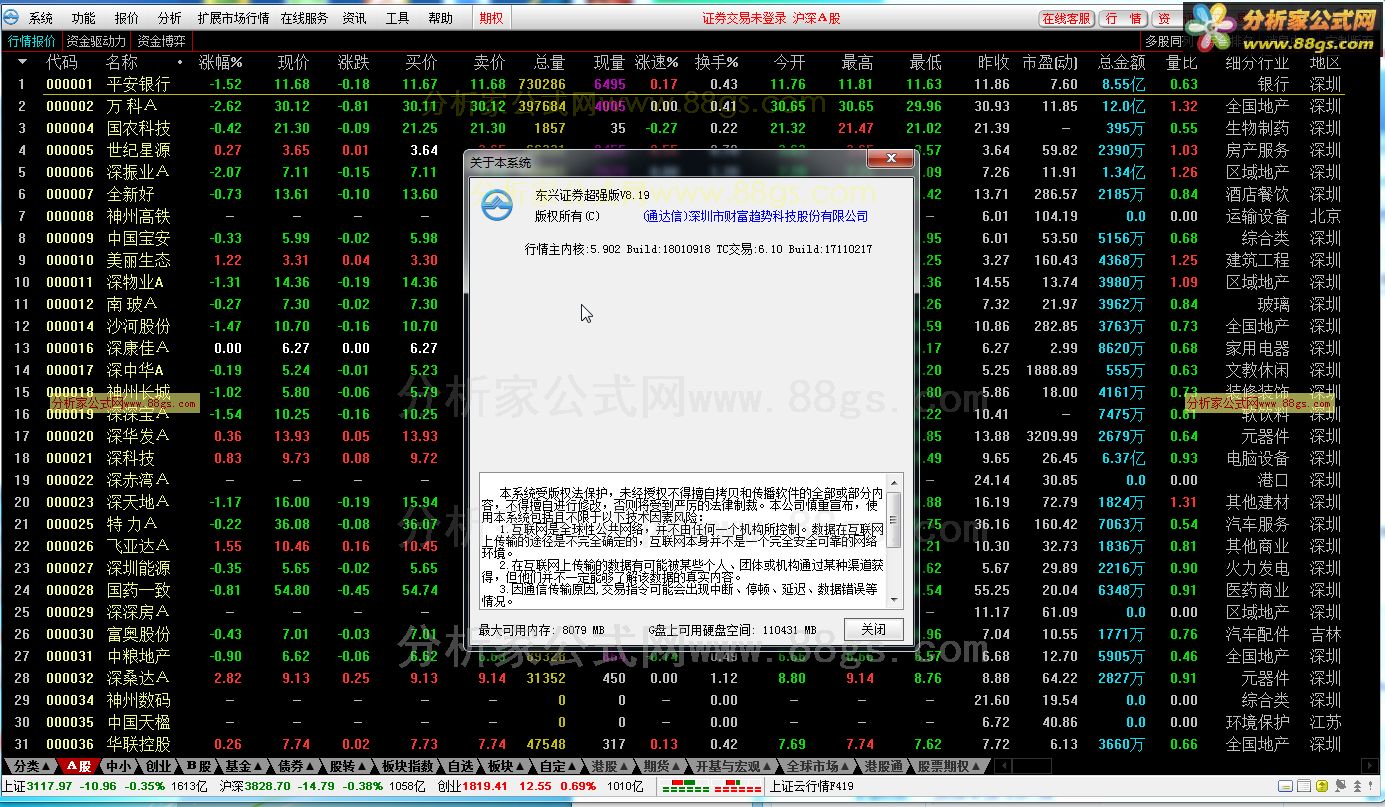1385x807 pixels.
Task: Select the 行情报价 tab
Action: point(32,41)
